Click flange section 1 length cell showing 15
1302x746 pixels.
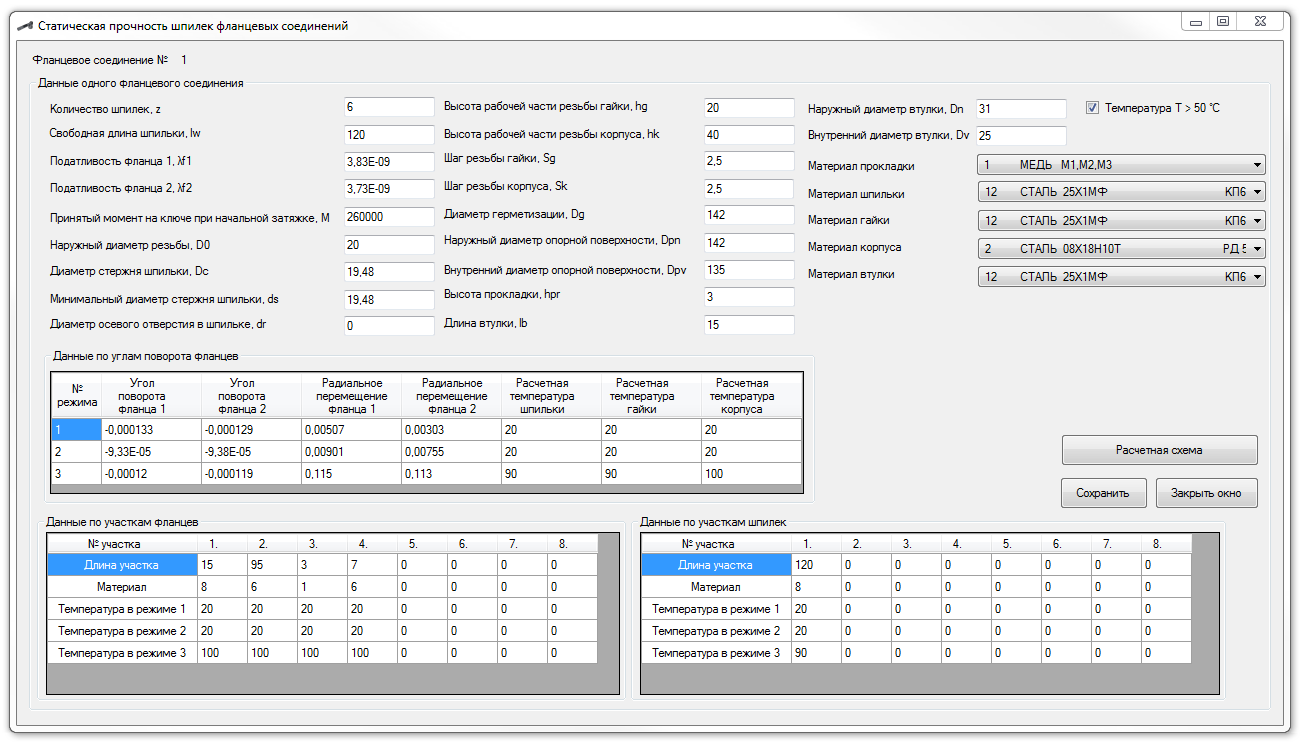[222, 565]
